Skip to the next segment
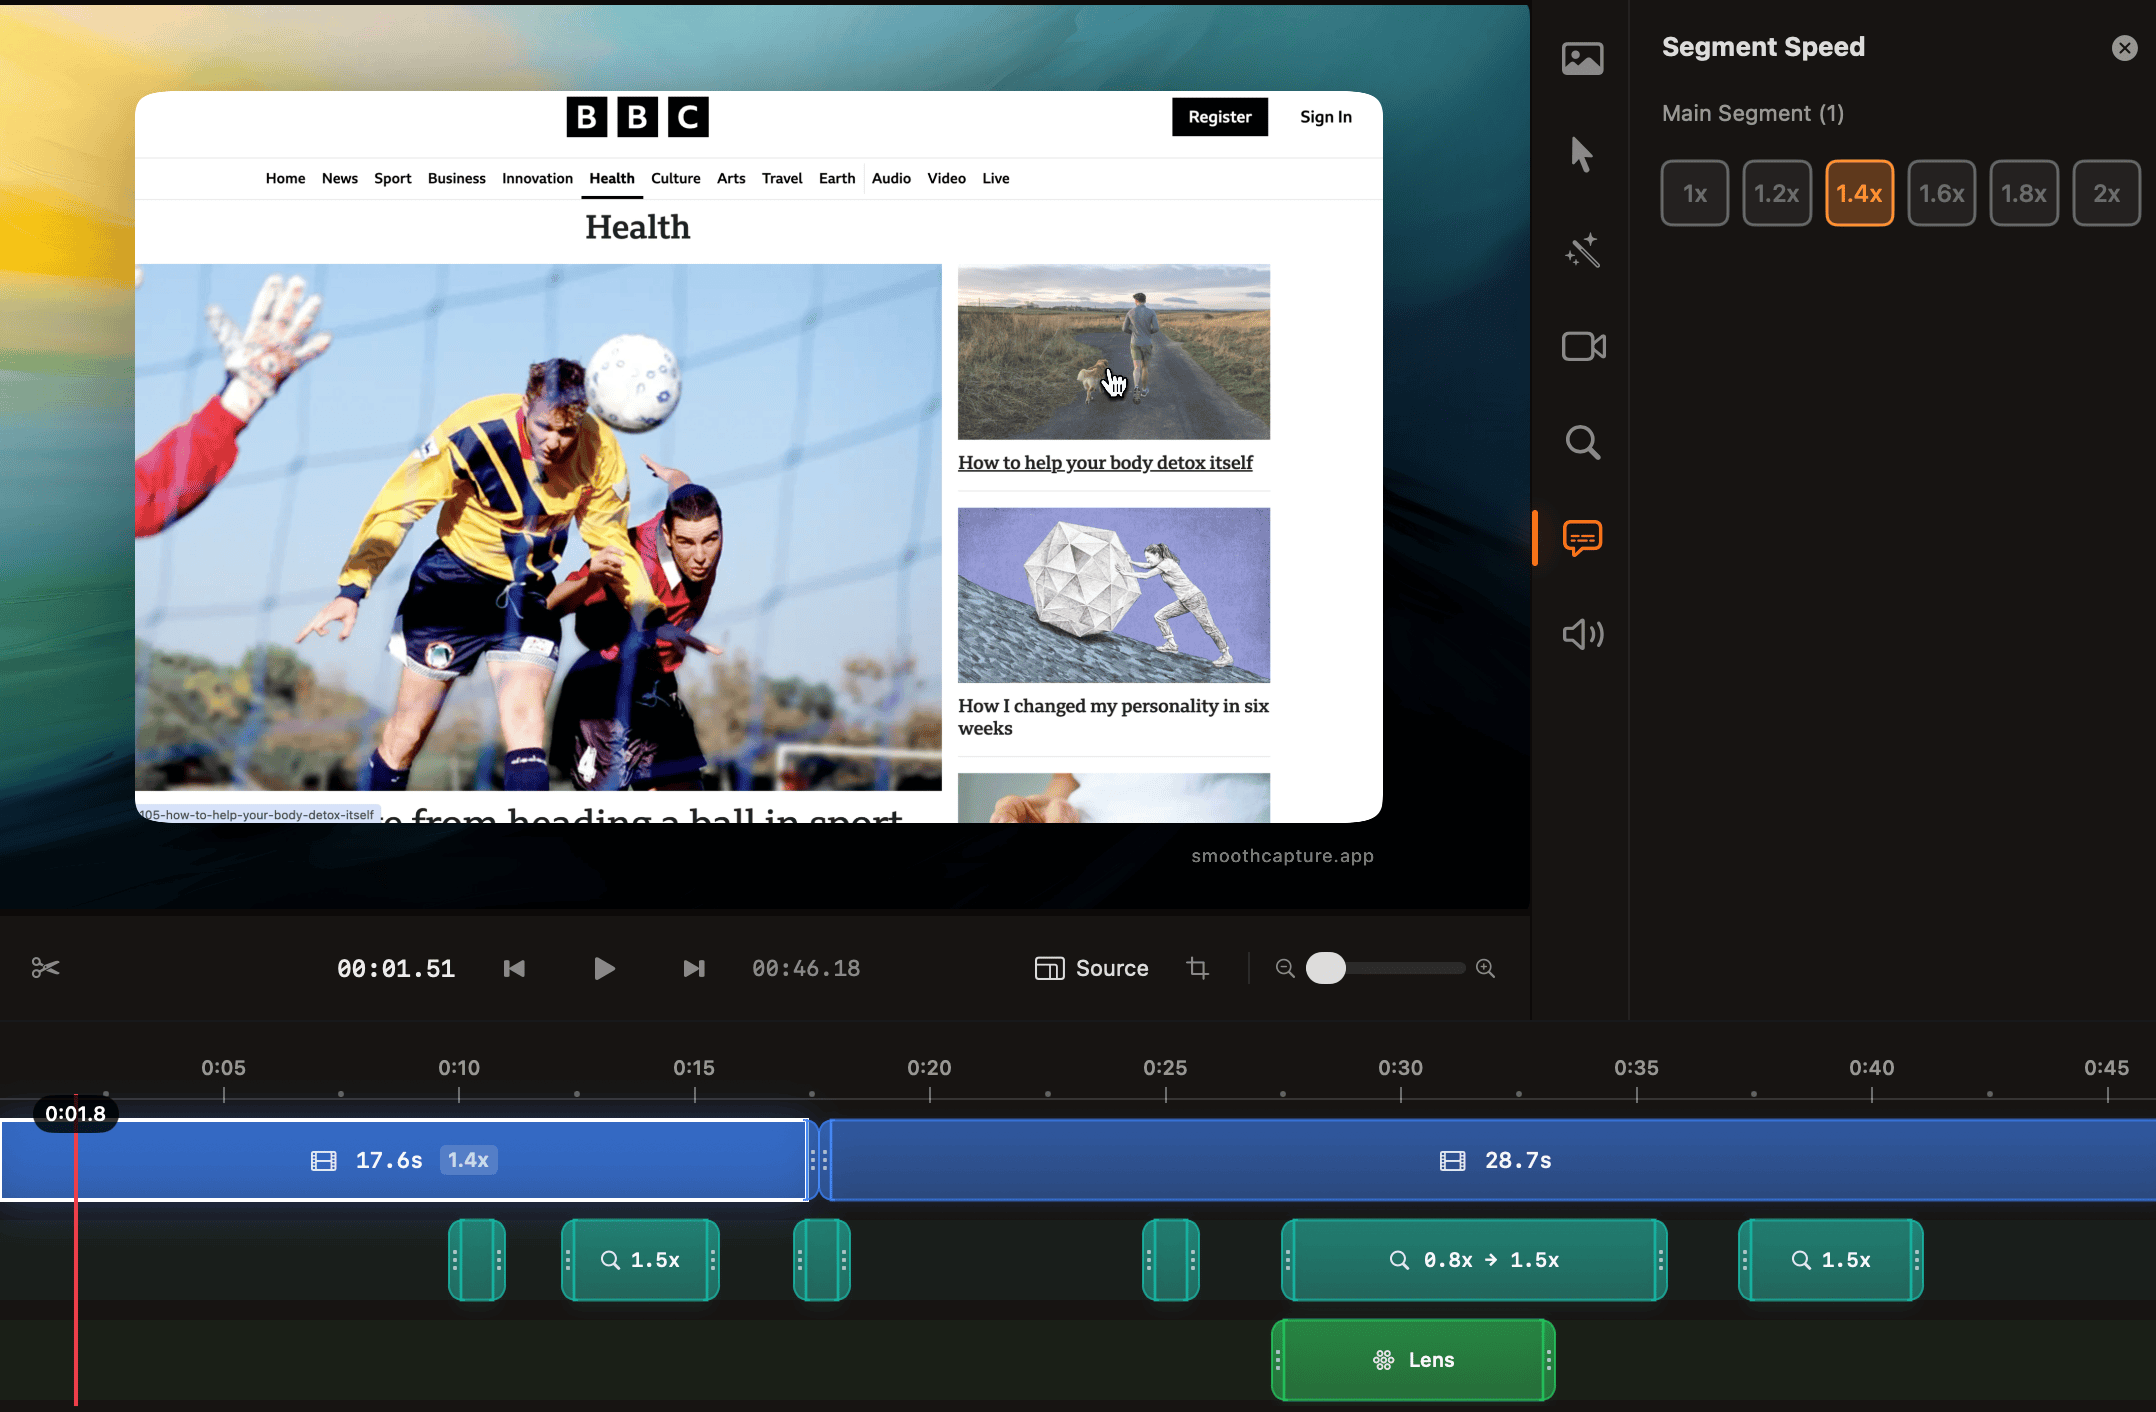 pos(693,968)
